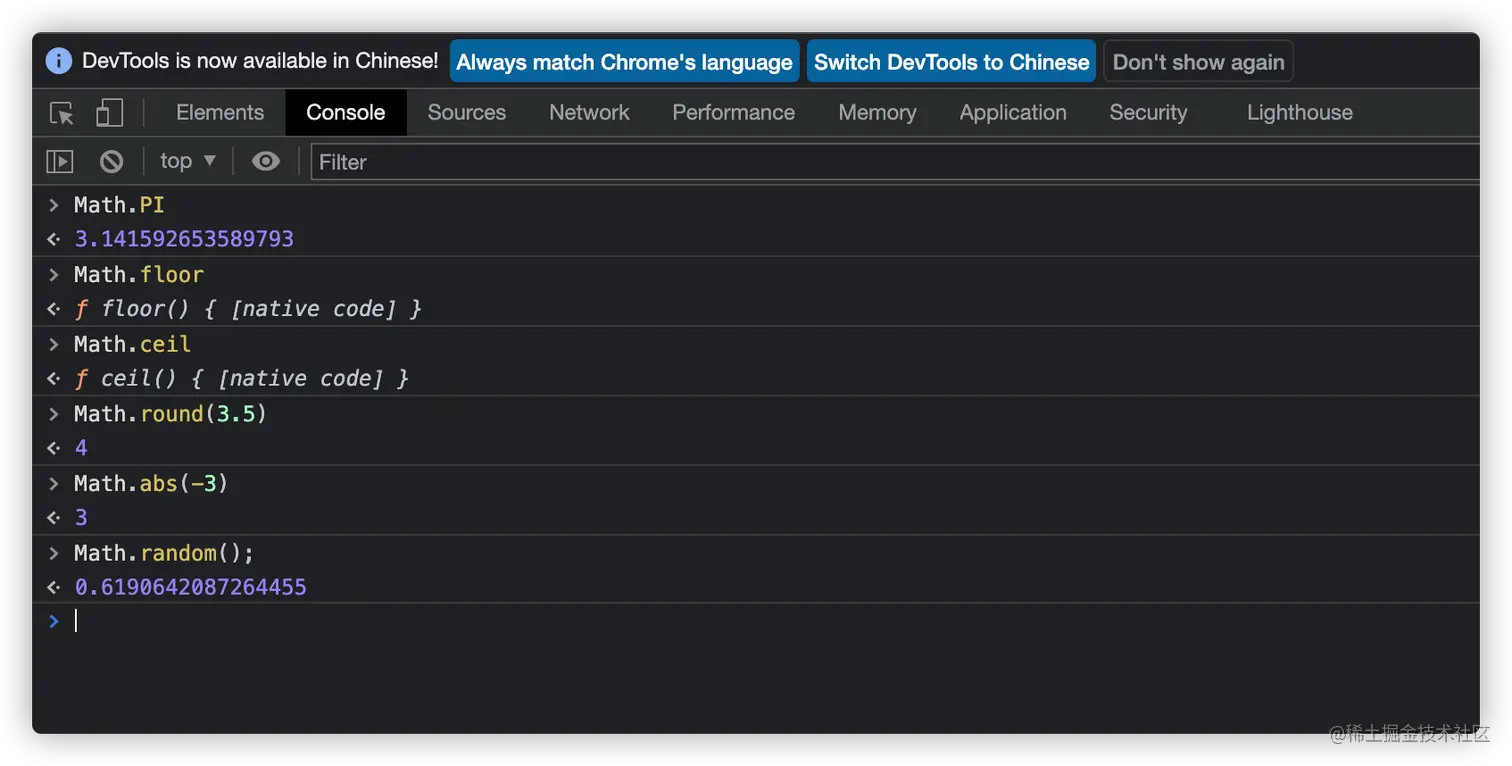The height and width of the screenshot is (766, 1512).
Task: Click the info icon in the language banner
Action: [59, 61]
